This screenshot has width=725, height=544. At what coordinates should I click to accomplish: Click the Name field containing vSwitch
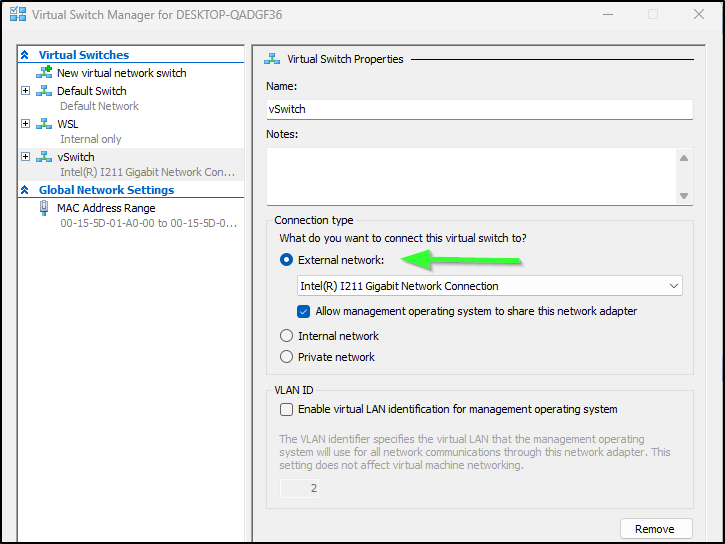coord(479,110)
